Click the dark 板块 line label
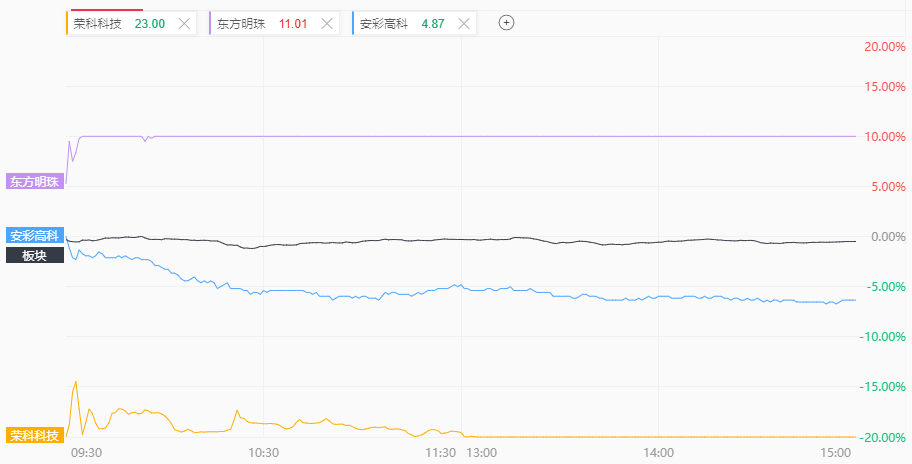This screenshot has height=464, width=912. point(35,255)
